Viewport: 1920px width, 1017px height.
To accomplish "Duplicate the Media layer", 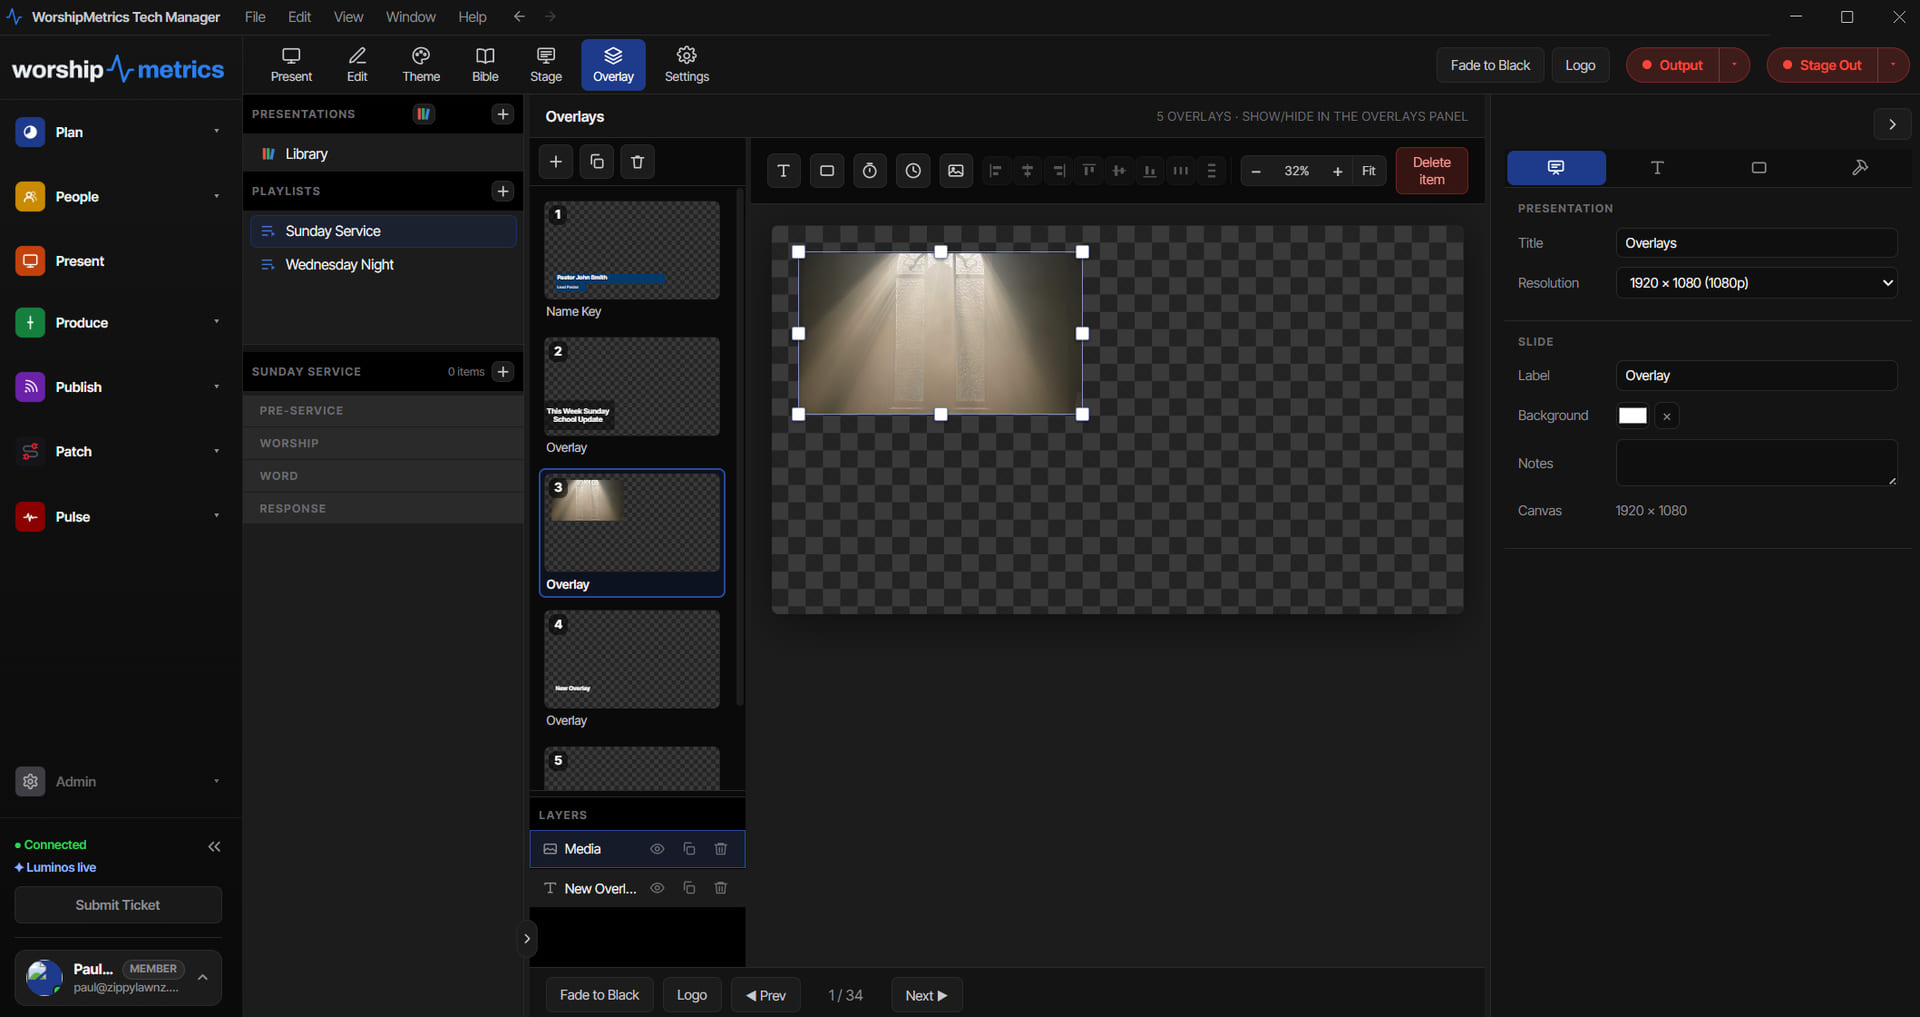I will [689, 849].
